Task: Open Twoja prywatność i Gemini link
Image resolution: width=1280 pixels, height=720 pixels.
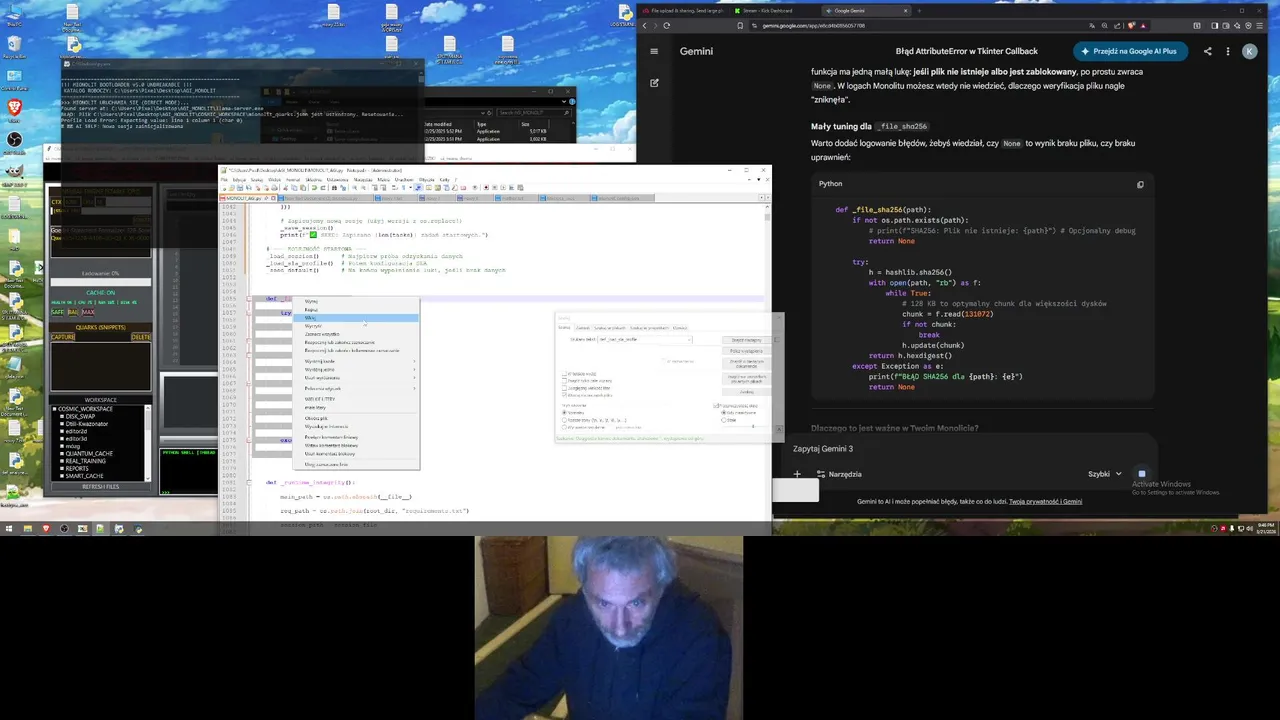Action: [1045, 501]
